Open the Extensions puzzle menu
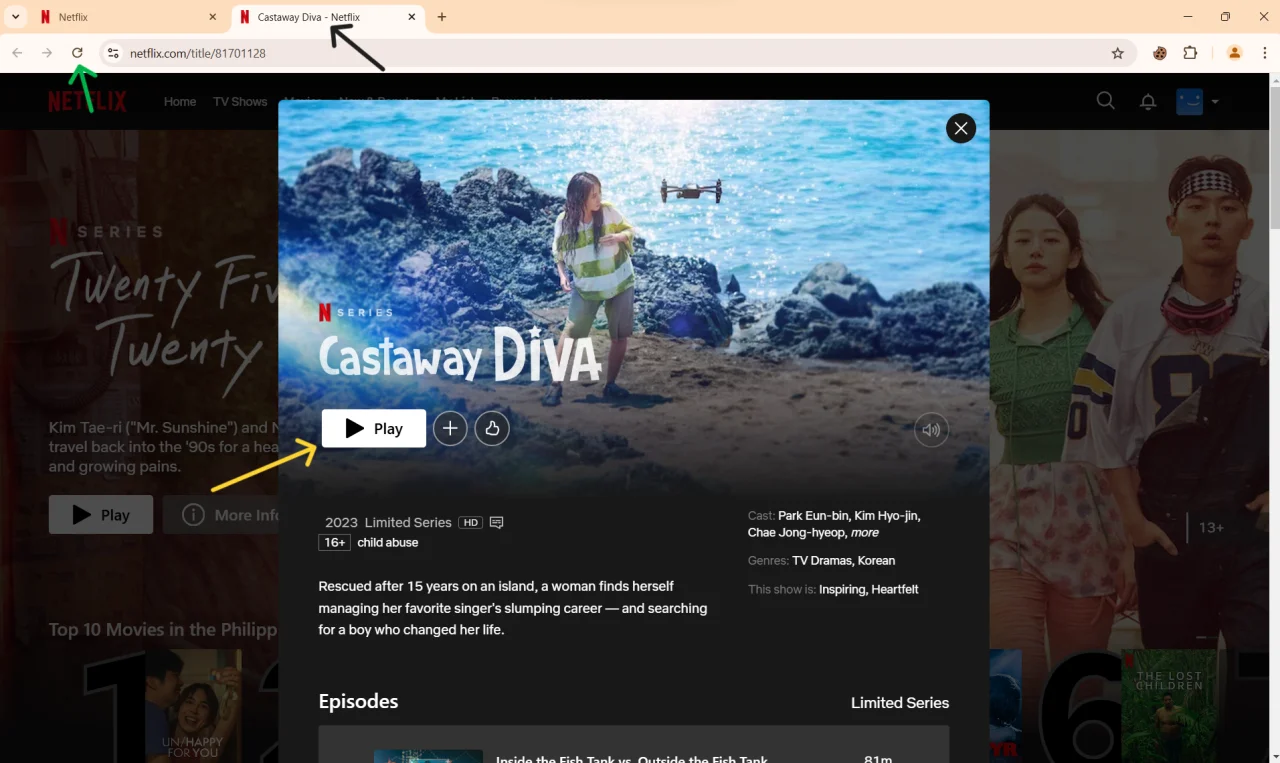Viewport: 1280px width, 763px height. tap(1190, 53)
